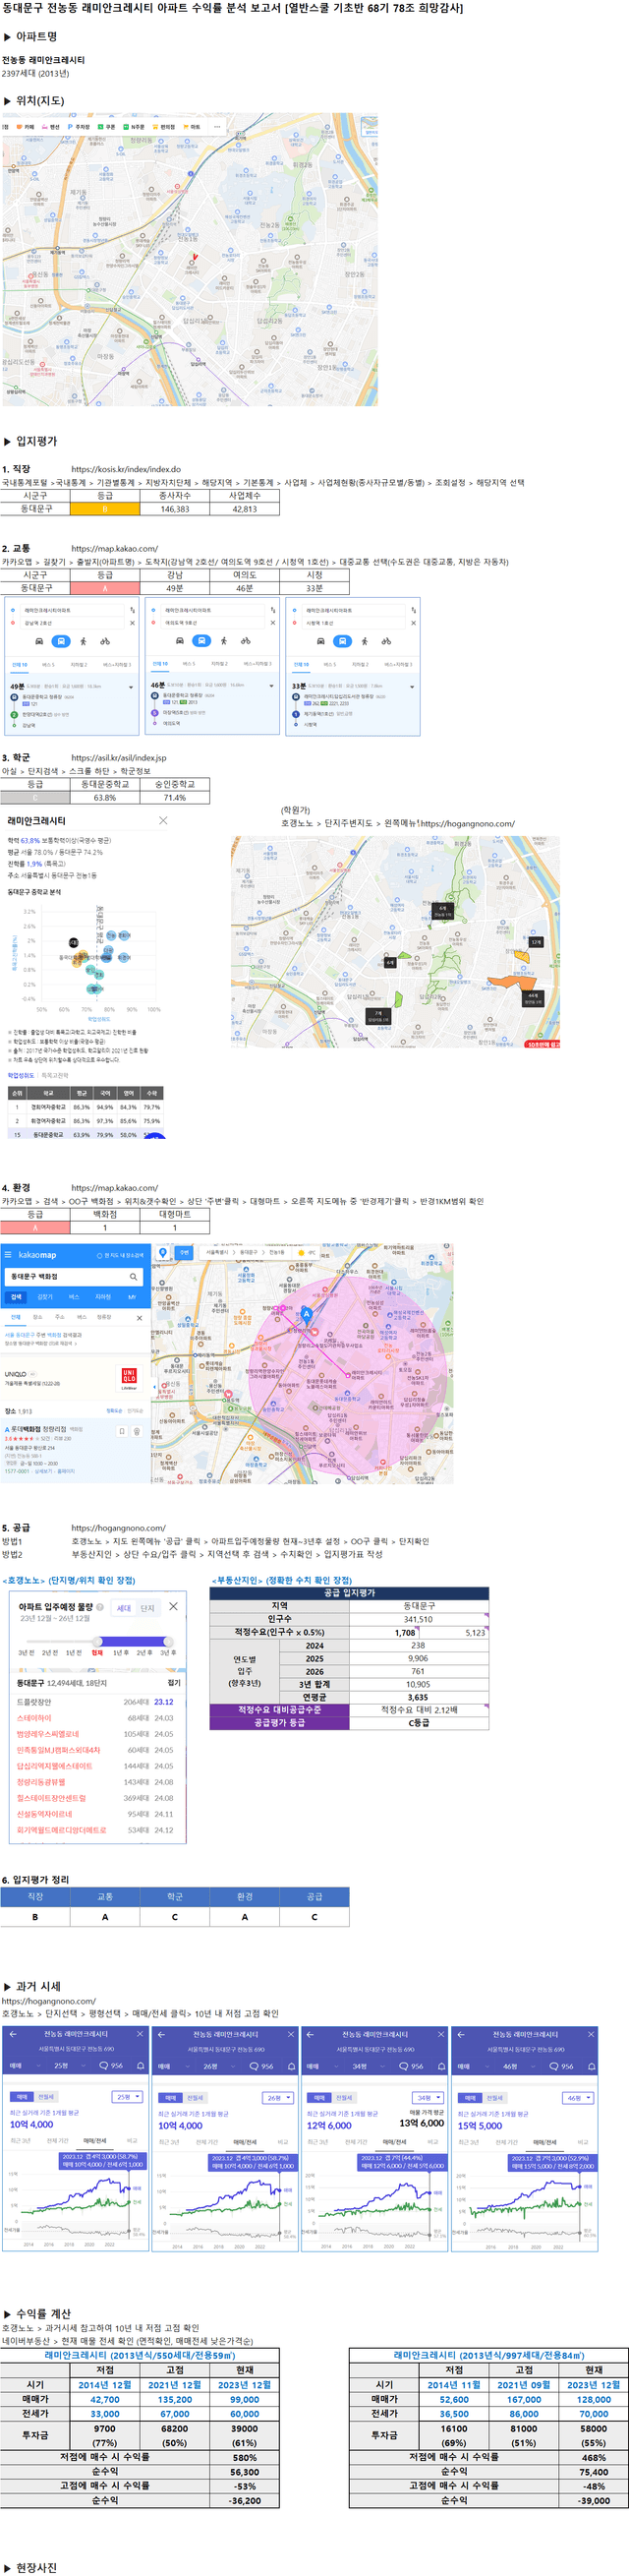Click the end handle of move-in period slider
Image resolution: width=629 pixels, height=2576 pixels.
click(x=168, y=1641)
